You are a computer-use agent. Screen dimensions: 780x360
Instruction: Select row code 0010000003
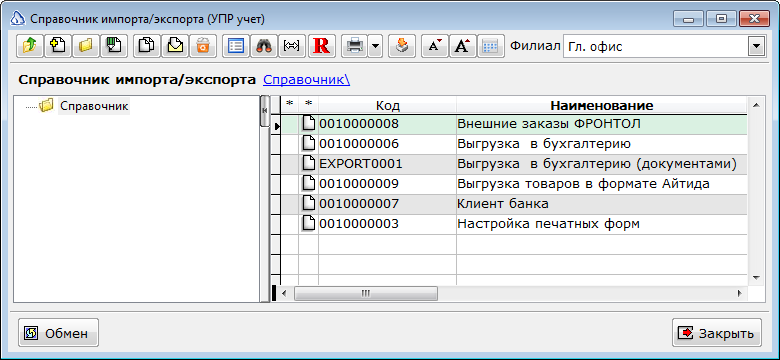387,224
